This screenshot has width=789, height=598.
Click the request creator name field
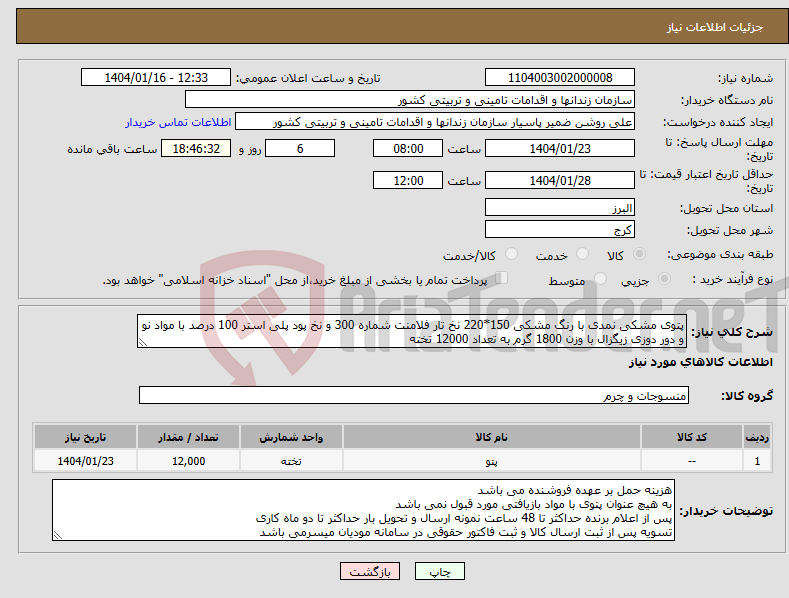coord(435,122)
